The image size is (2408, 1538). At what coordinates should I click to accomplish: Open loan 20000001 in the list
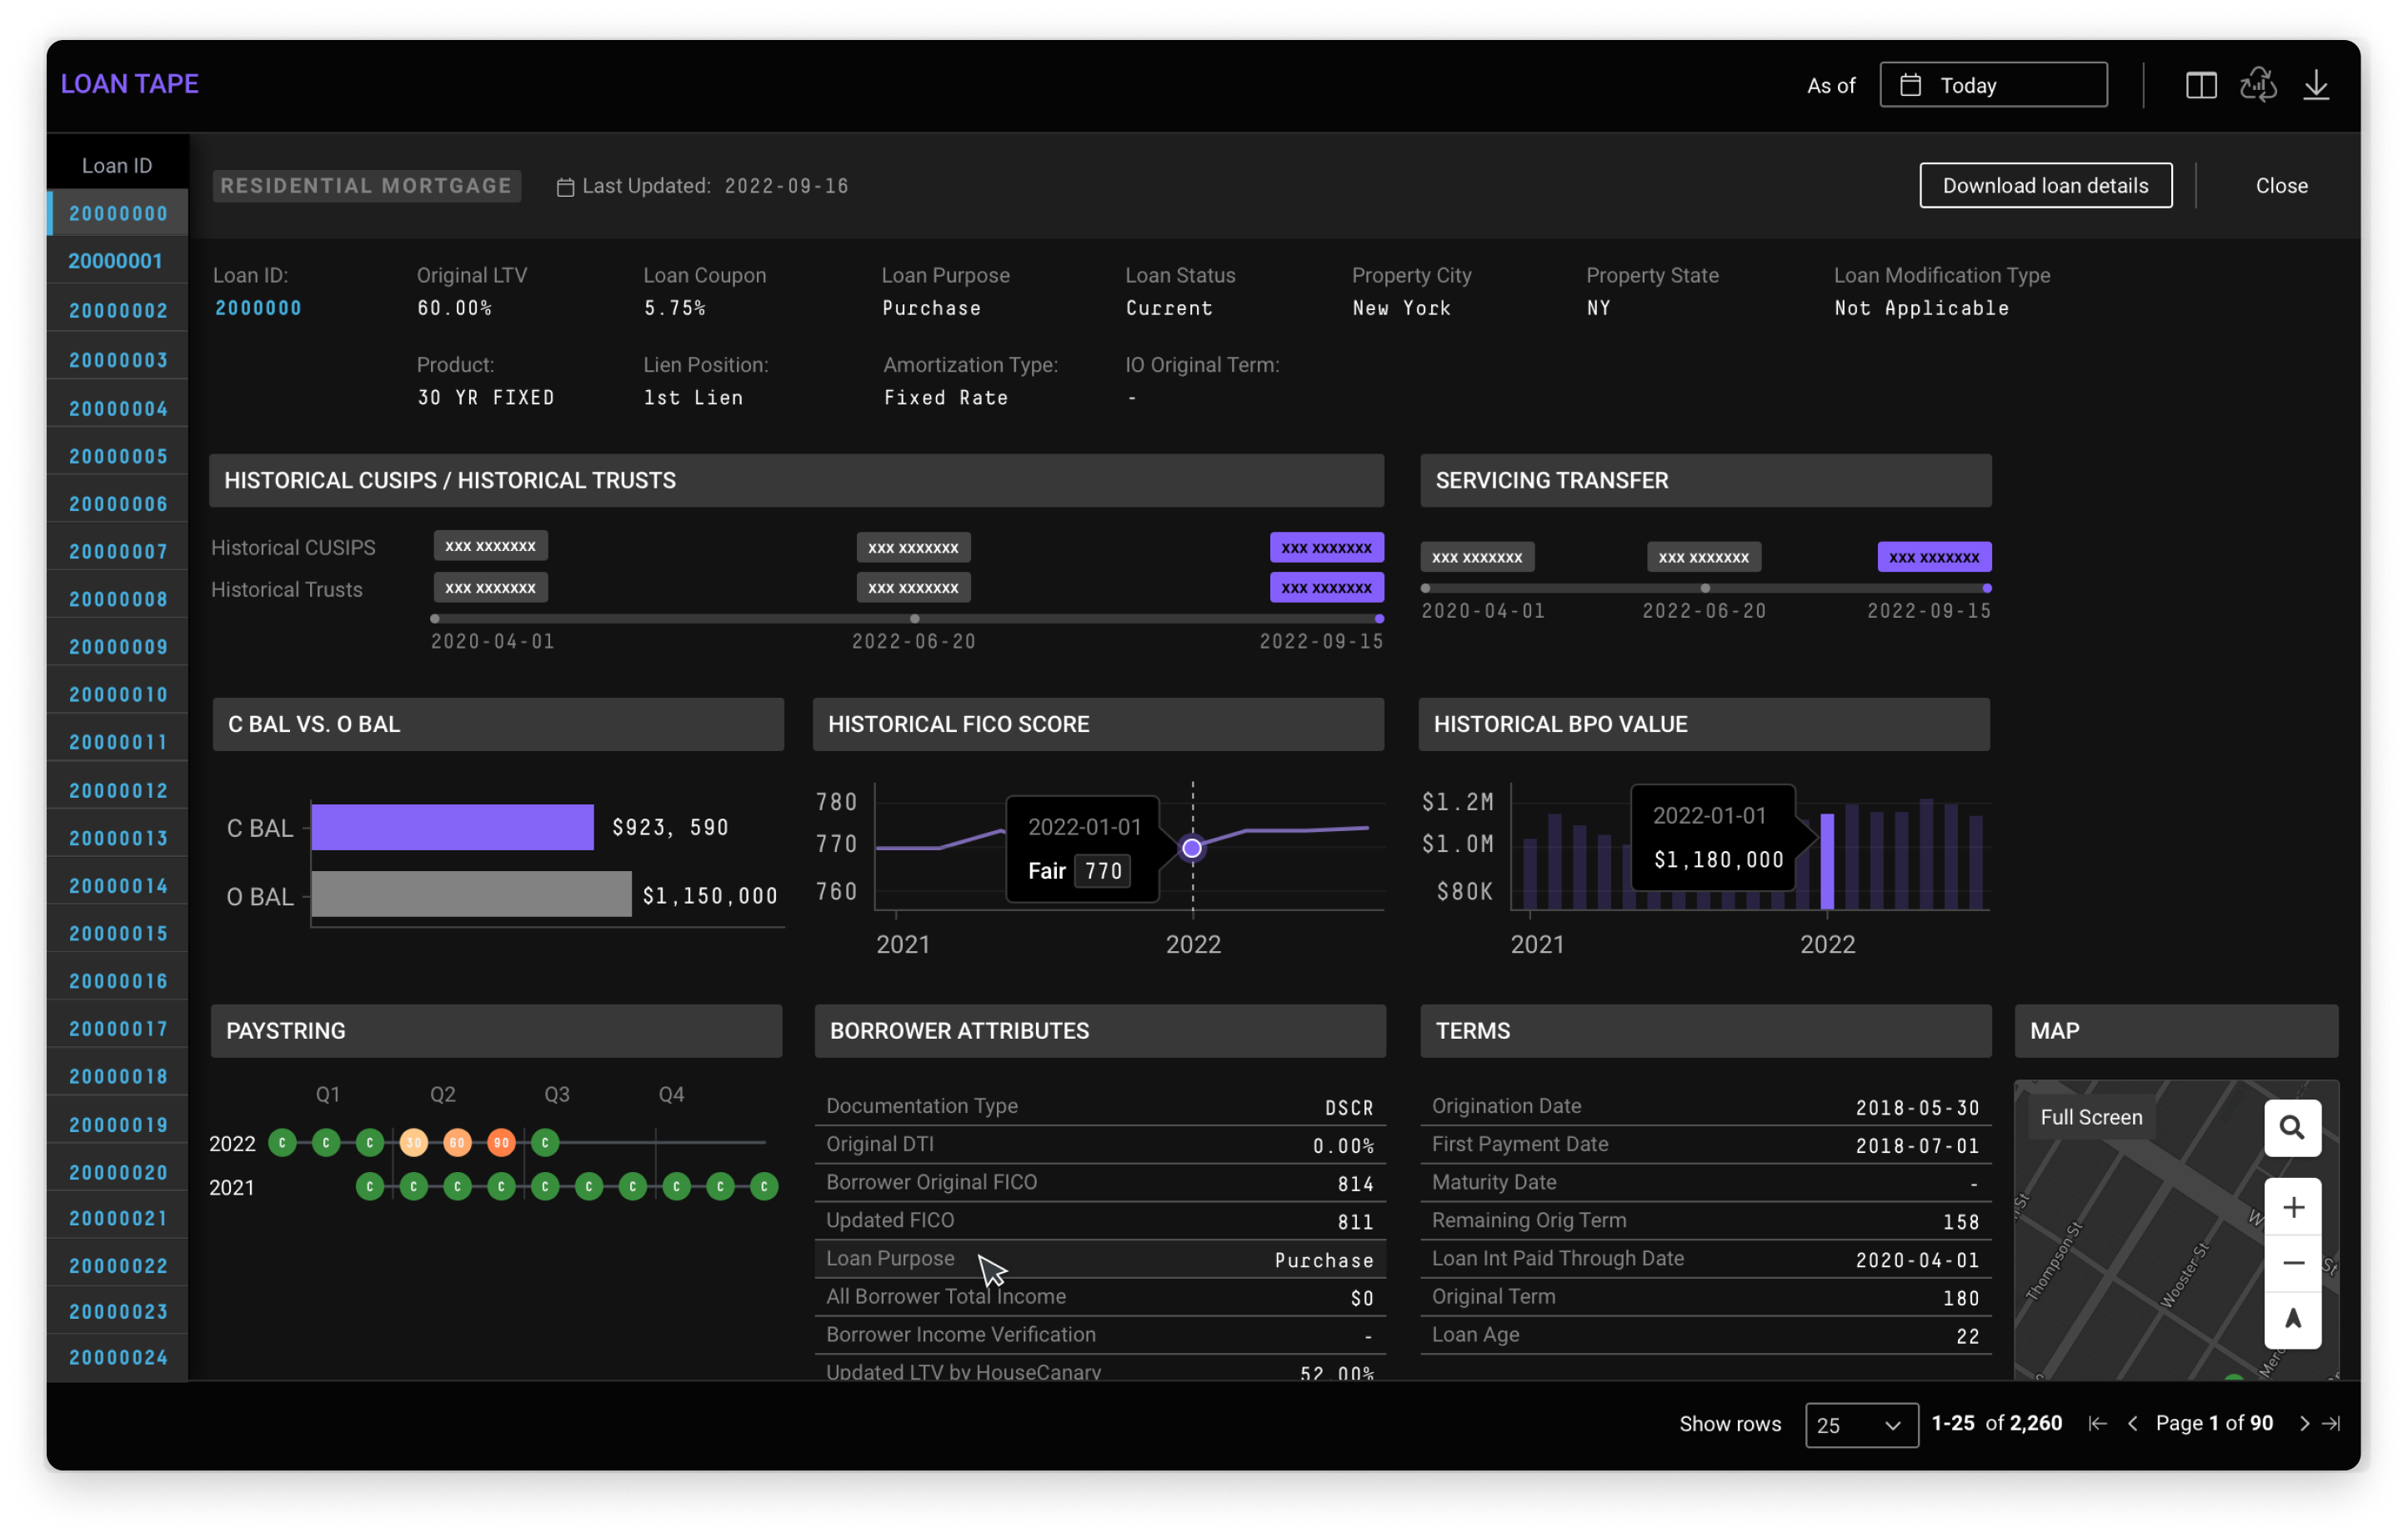click(x=116, y=261)
